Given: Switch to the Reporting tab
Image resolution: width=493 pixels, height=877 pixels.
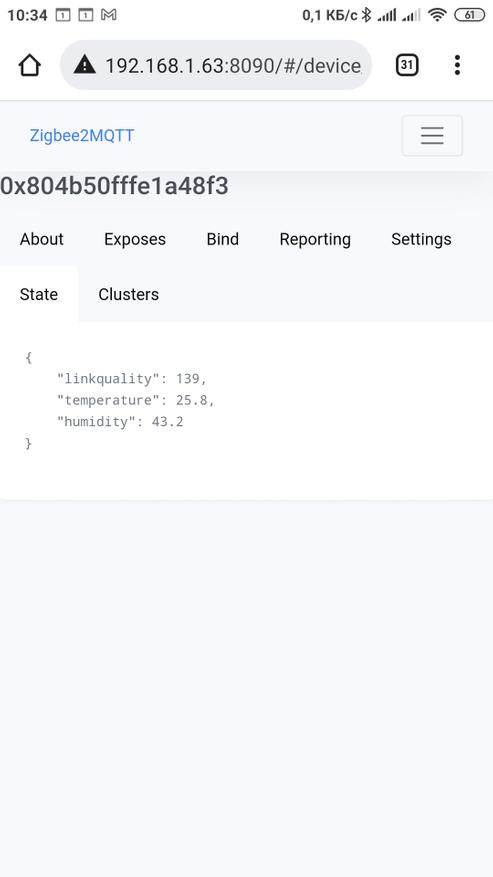Looking at the screenshot, I should [315, 239].
